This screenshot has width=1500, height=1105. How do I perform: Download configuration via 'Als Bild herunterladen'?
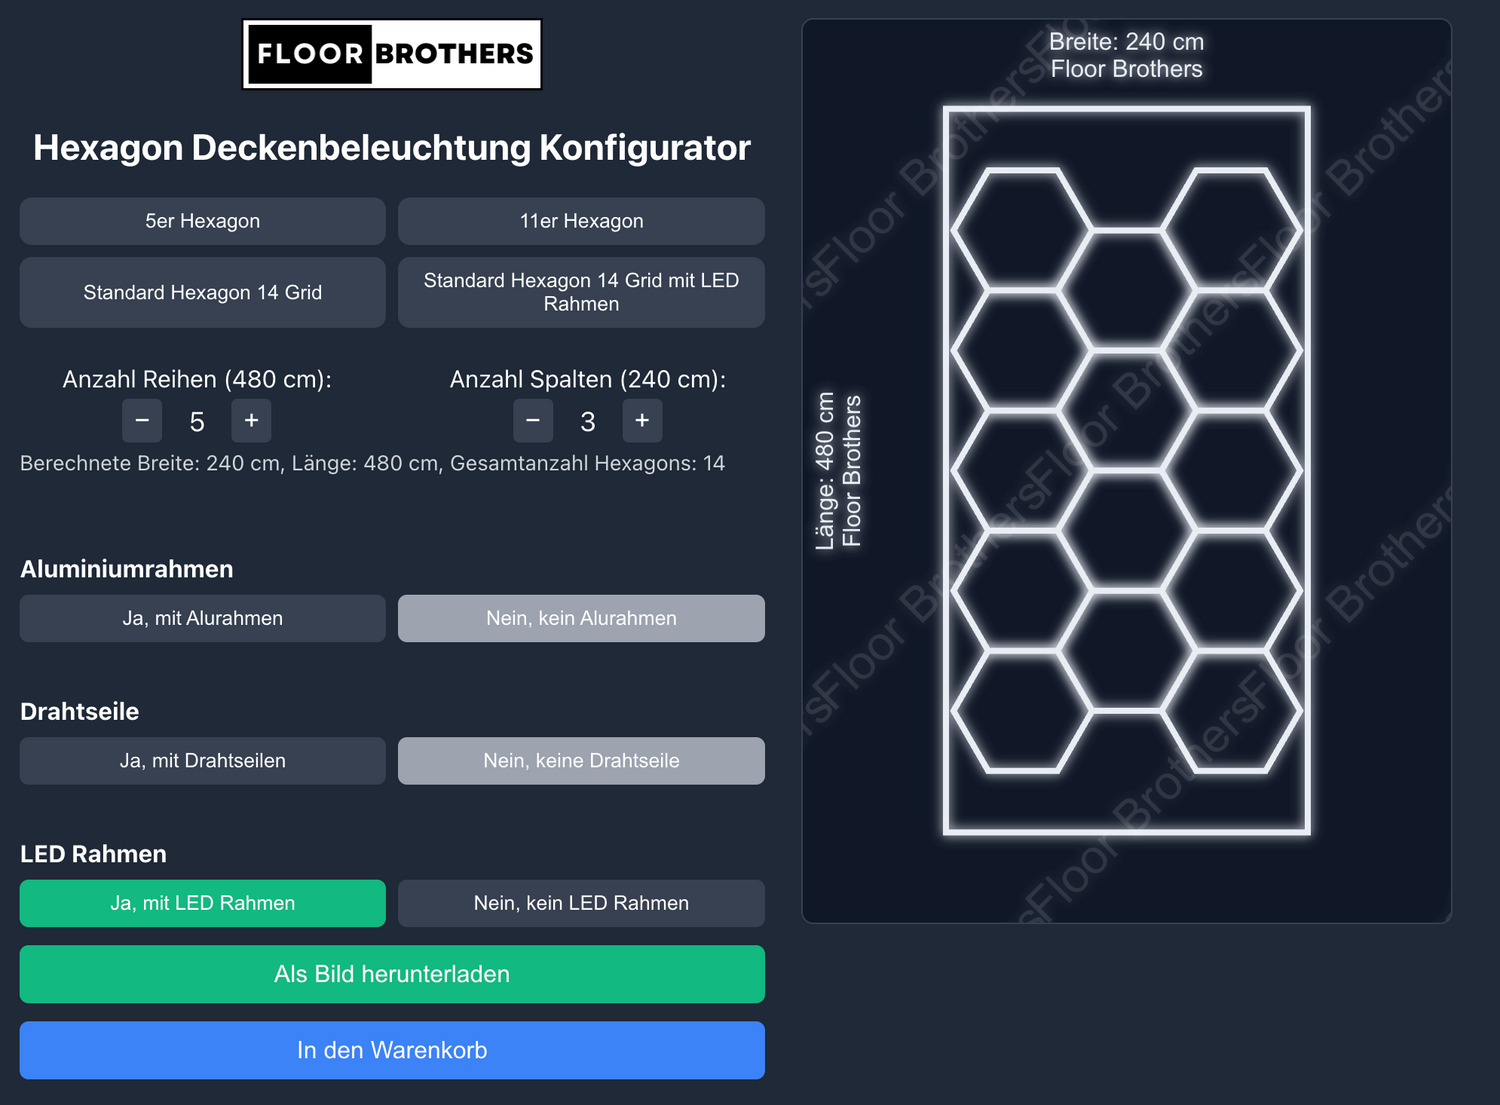(392, 974)
